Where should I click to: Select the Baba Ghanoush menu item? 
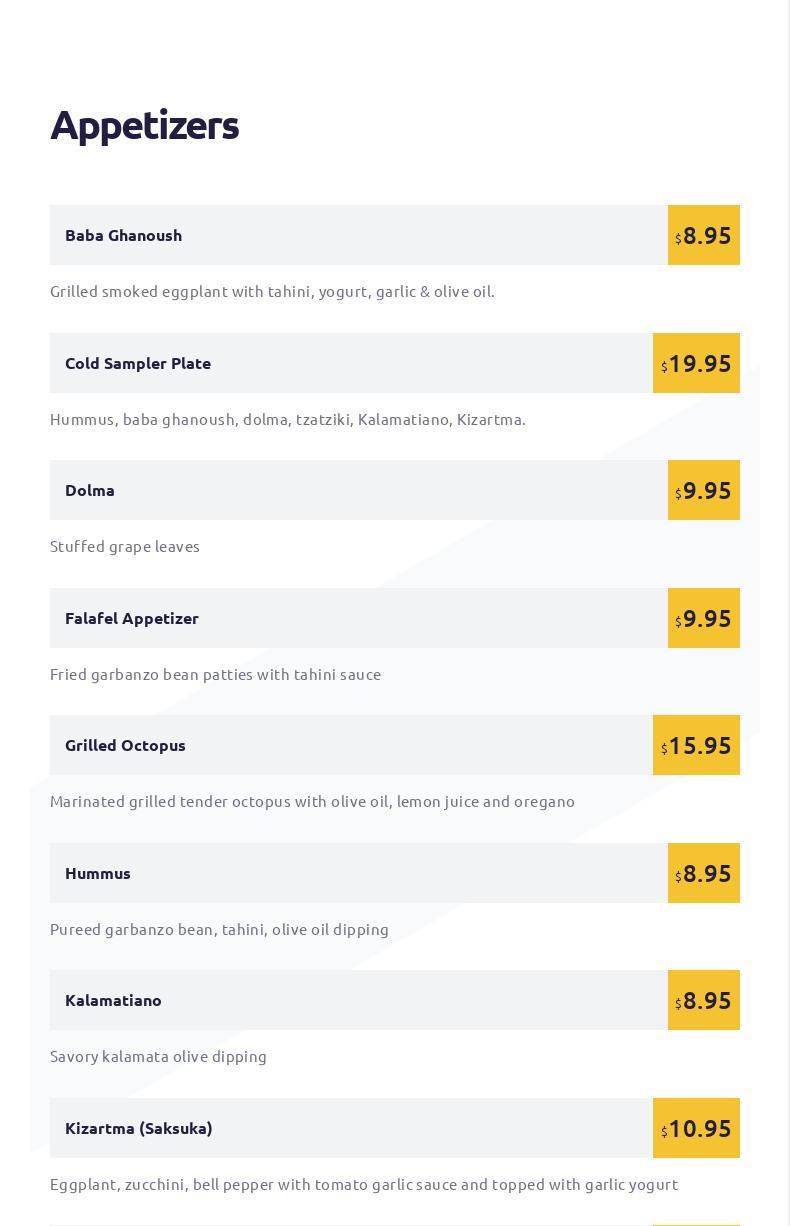coord(123,235)
